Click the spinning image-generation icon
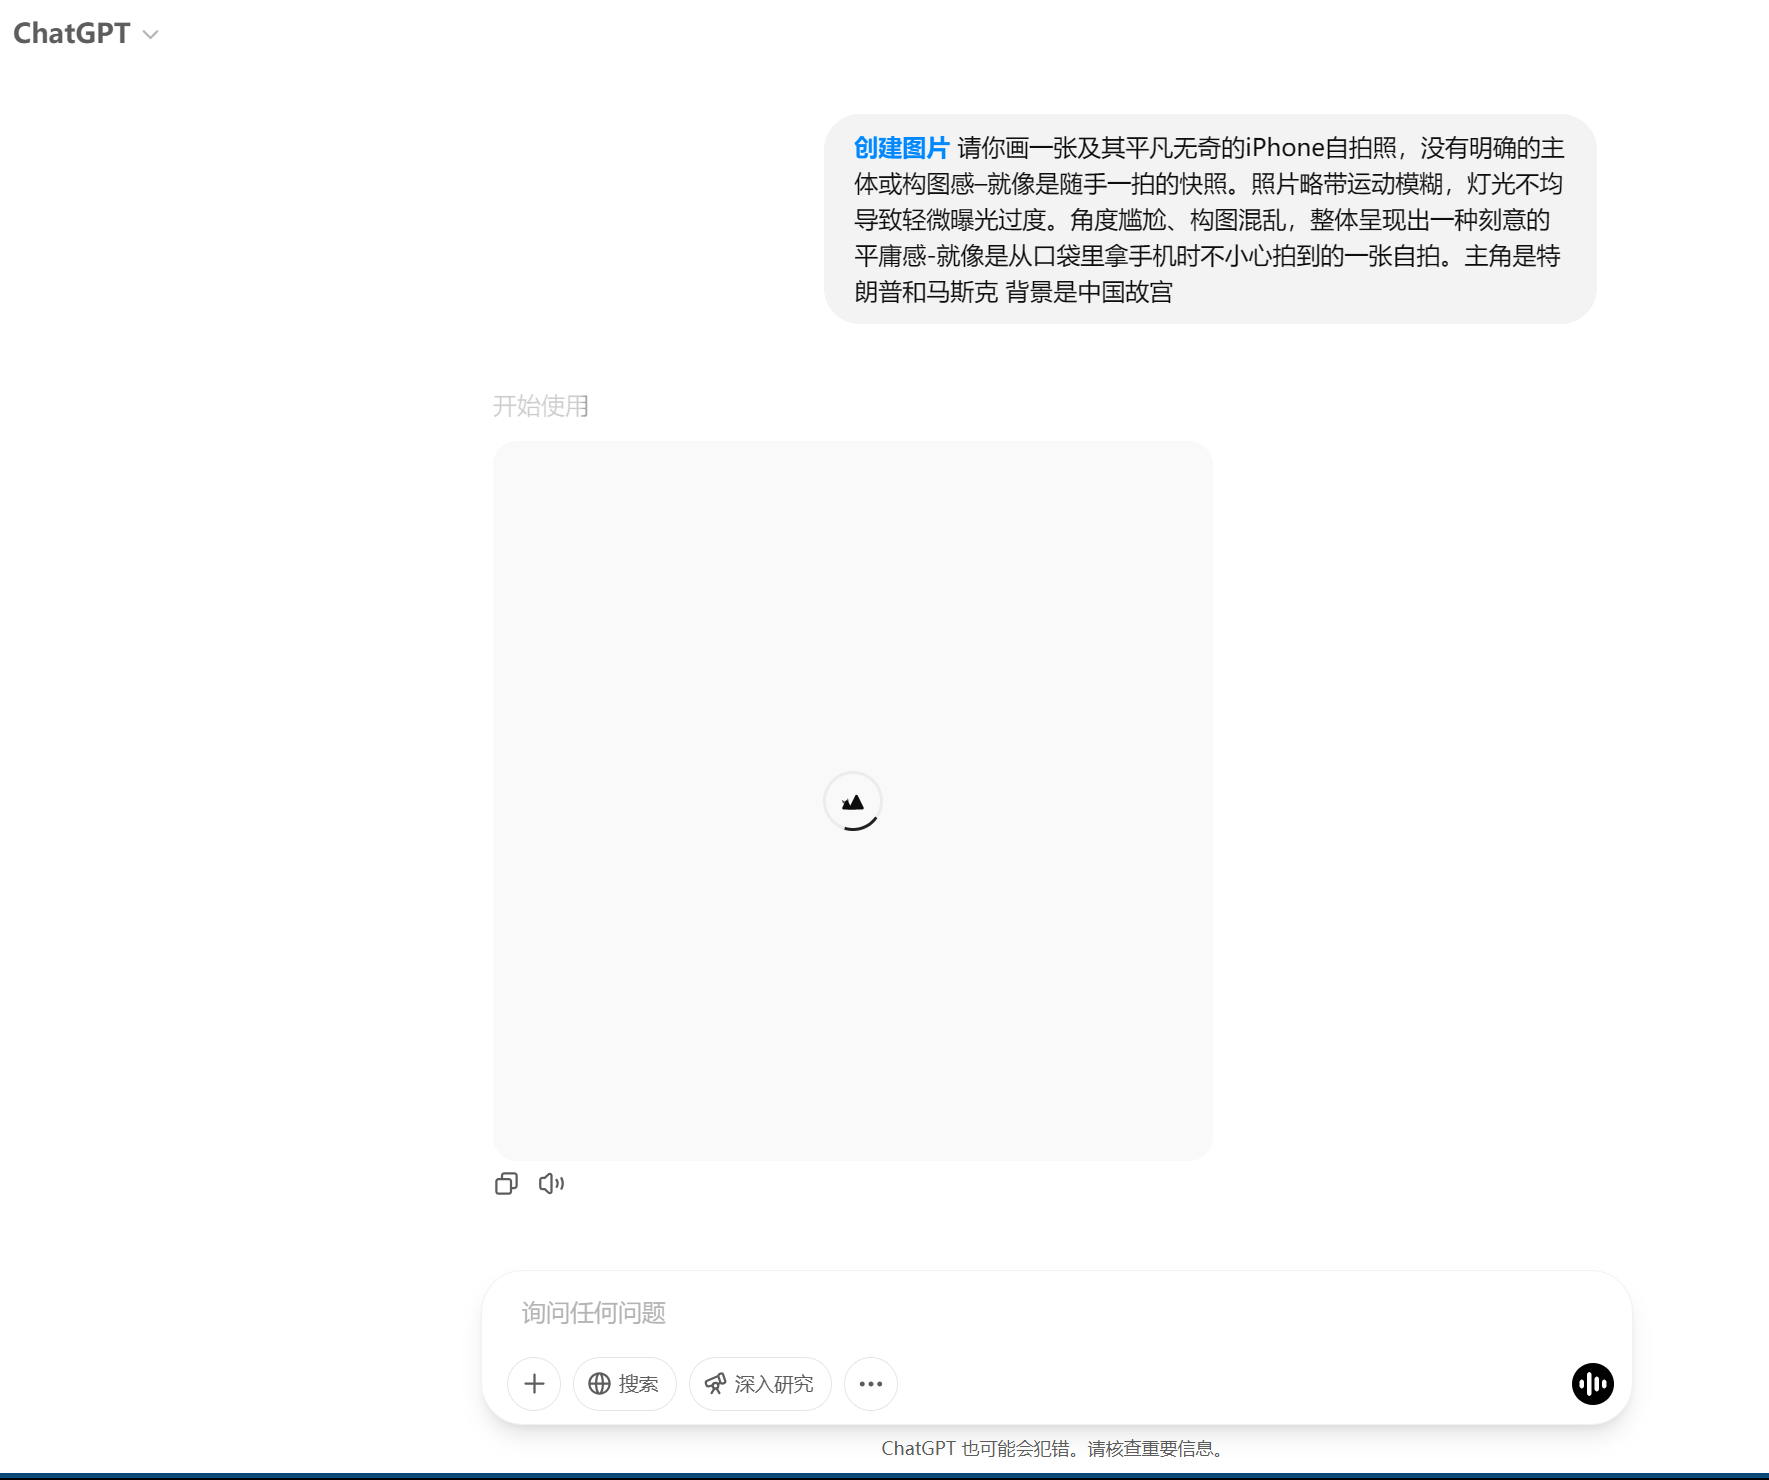Screen dimensions: 1769x1480 click(853, 801)
